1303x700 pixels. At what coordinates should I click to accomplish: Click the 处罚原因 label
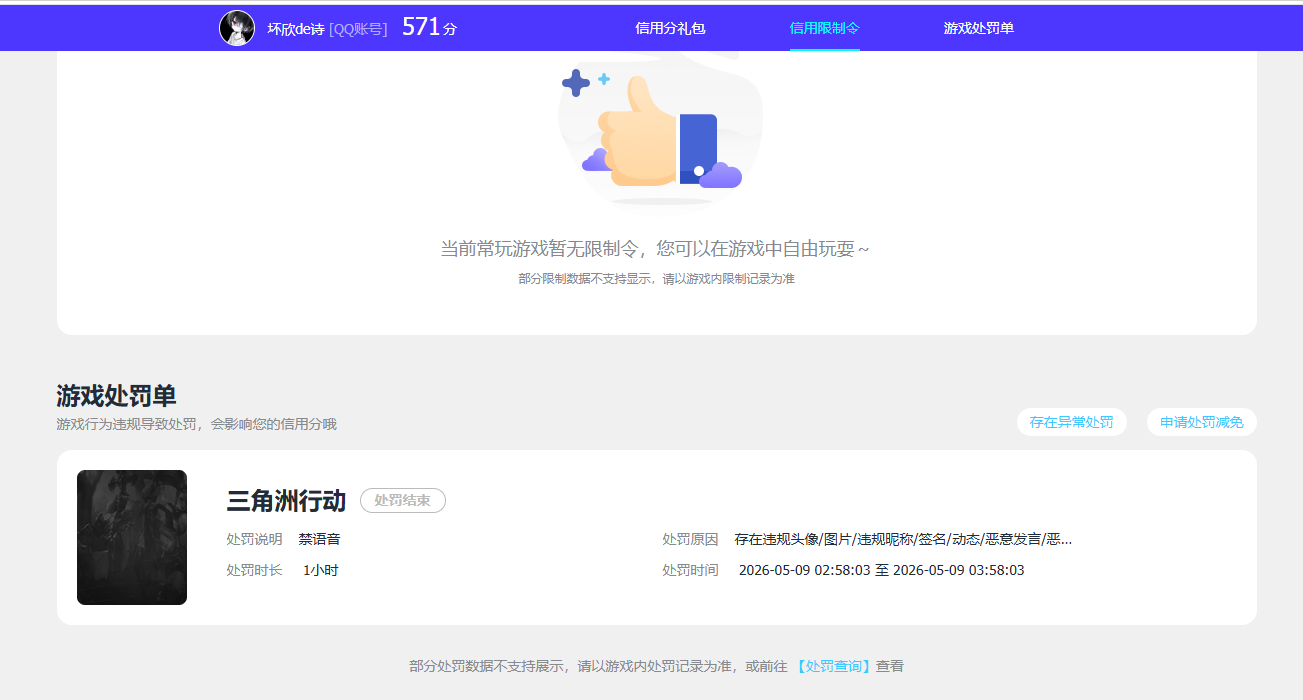pyautogui.click(x=690, y=539)
